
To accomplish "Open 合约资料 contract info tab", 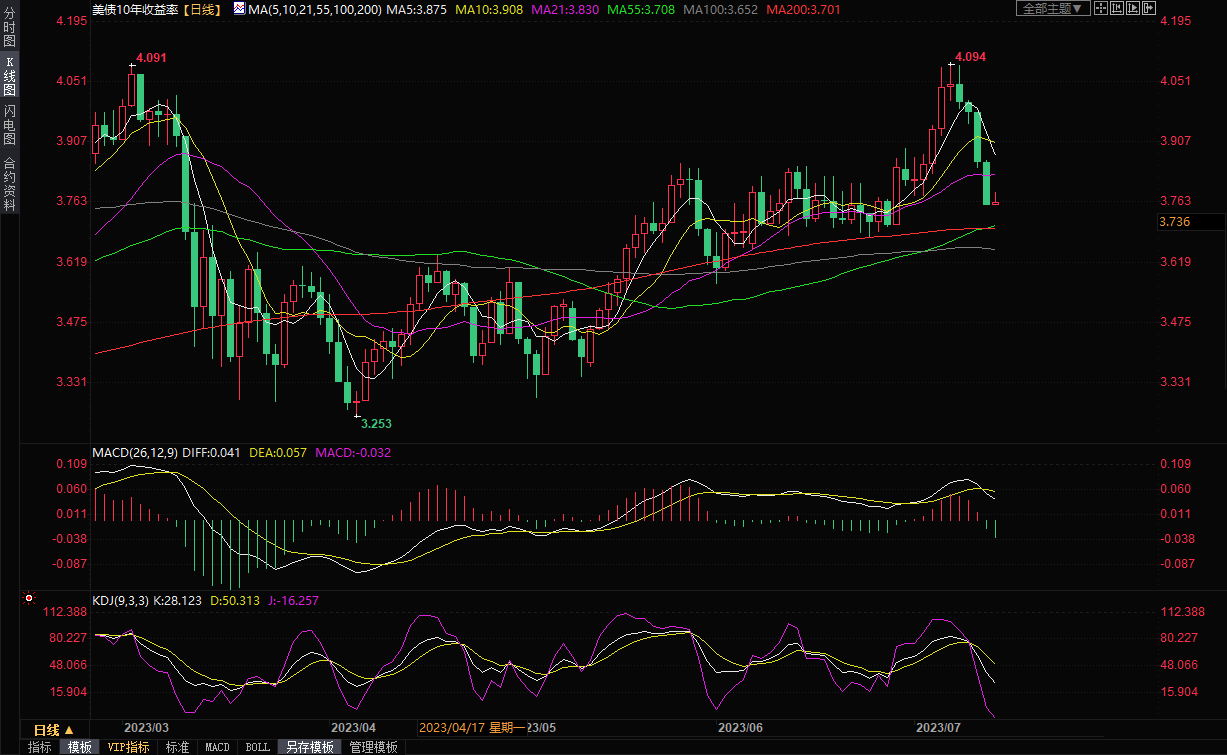I will (x=9, y=183).
